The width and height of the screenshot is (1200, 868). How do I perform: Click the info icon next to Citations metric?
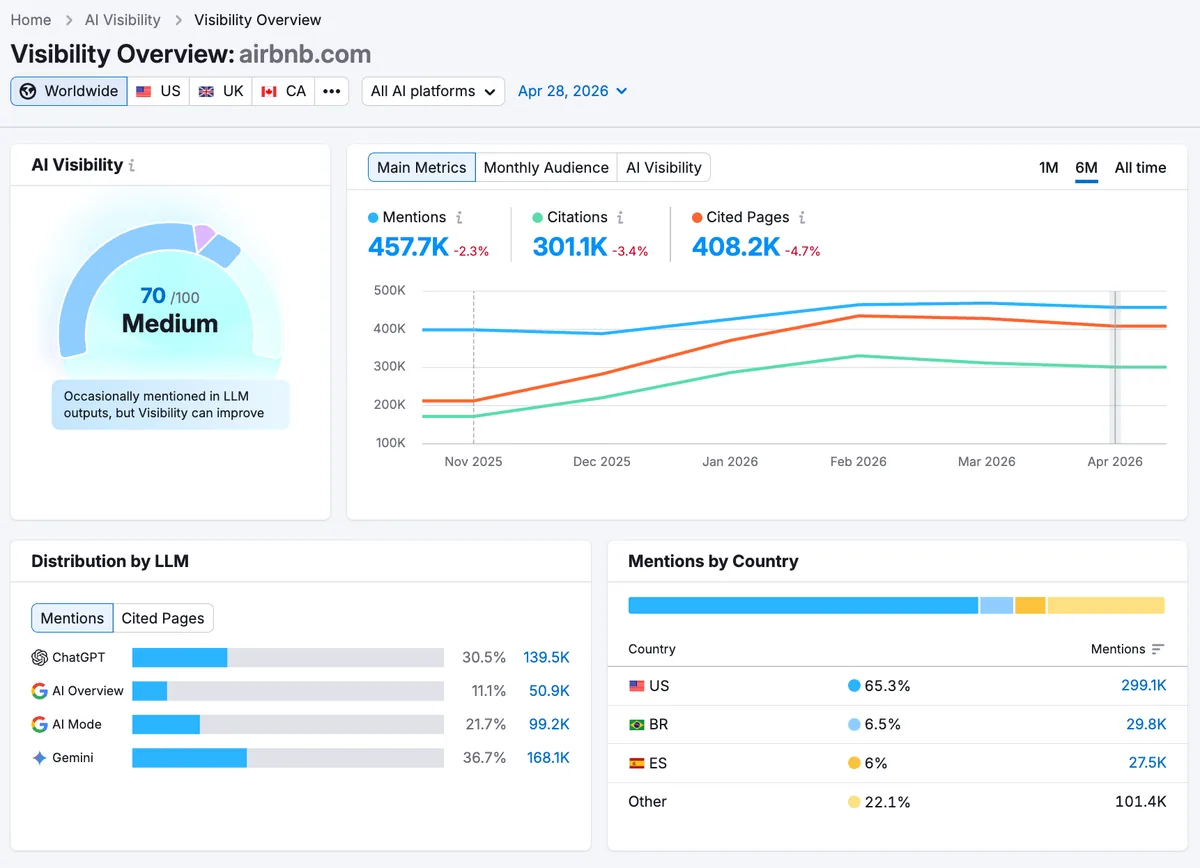620,217
